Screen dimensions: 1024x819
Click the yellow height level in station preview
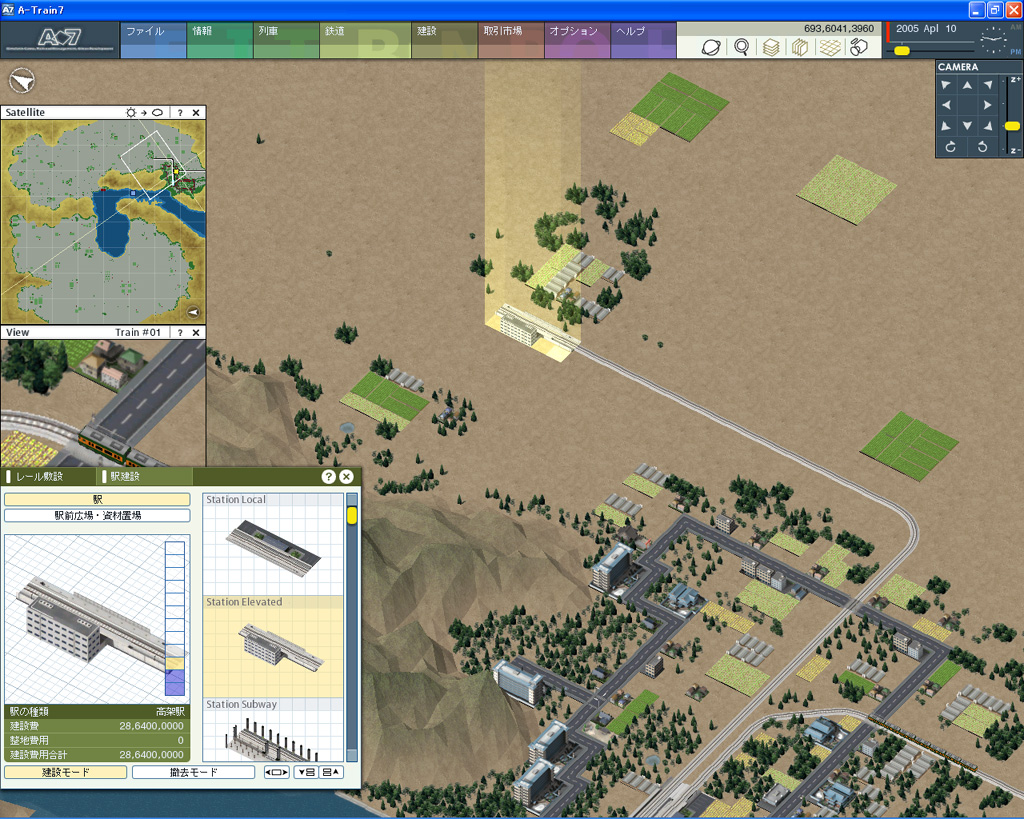175,664
